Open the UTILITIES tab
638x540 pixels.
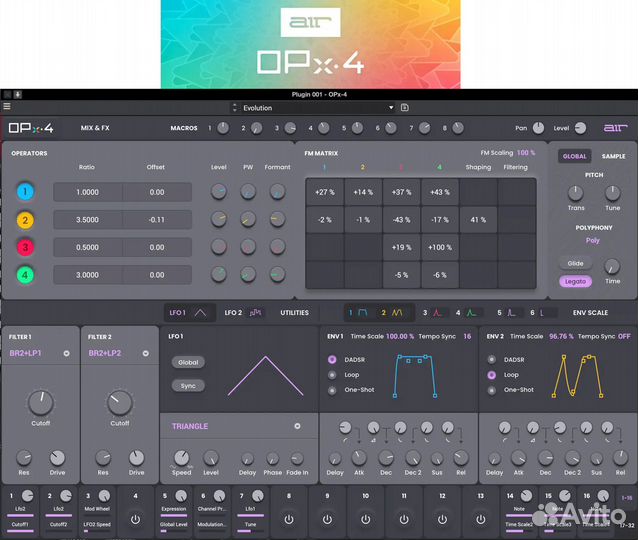point(295,313)
